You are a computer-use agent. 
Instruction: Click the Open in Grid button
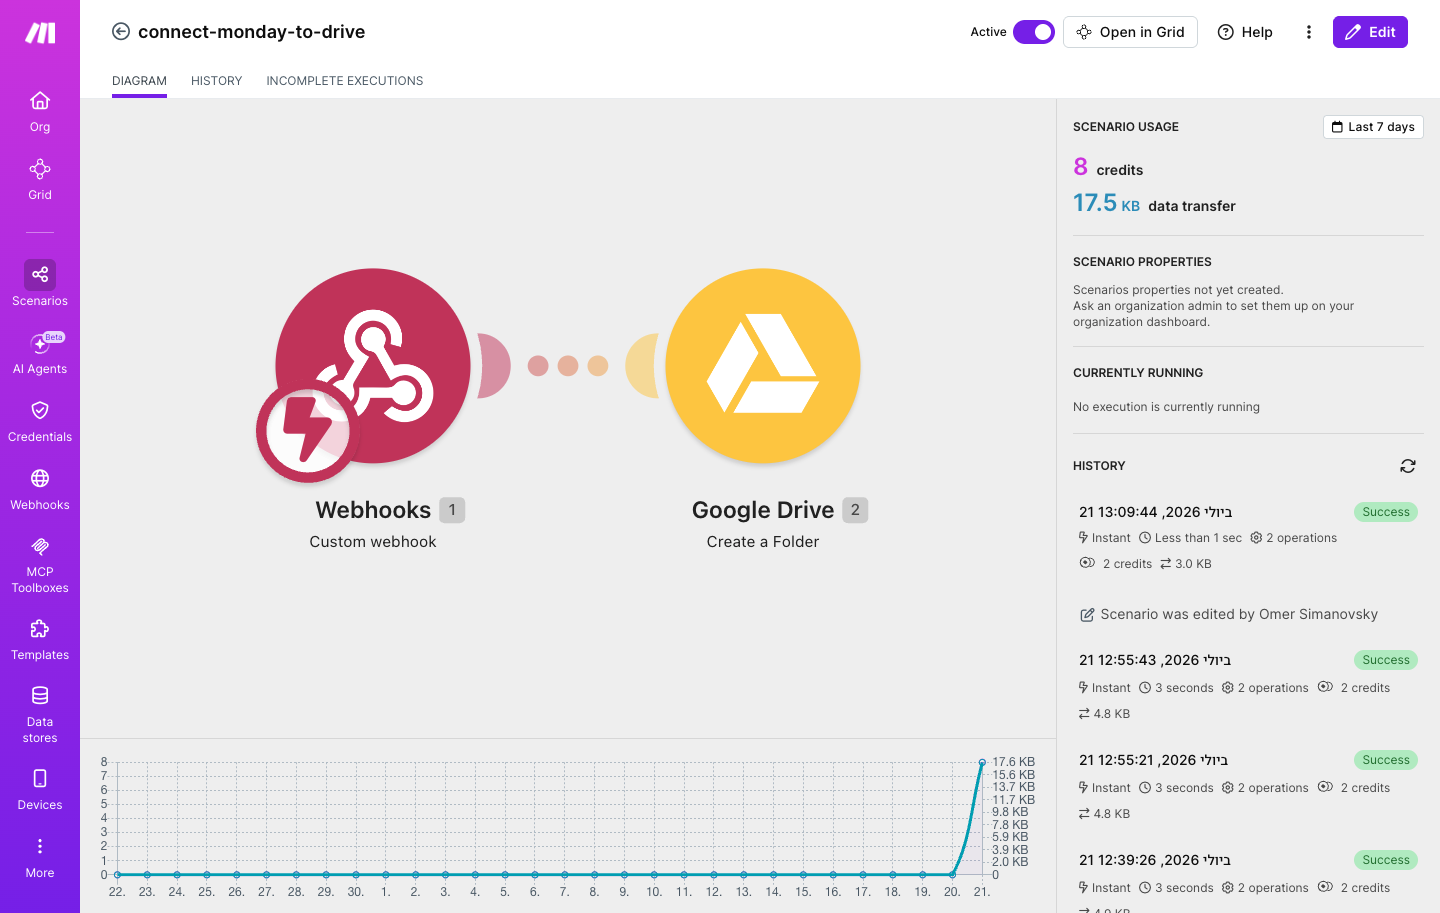[1130, 32]
